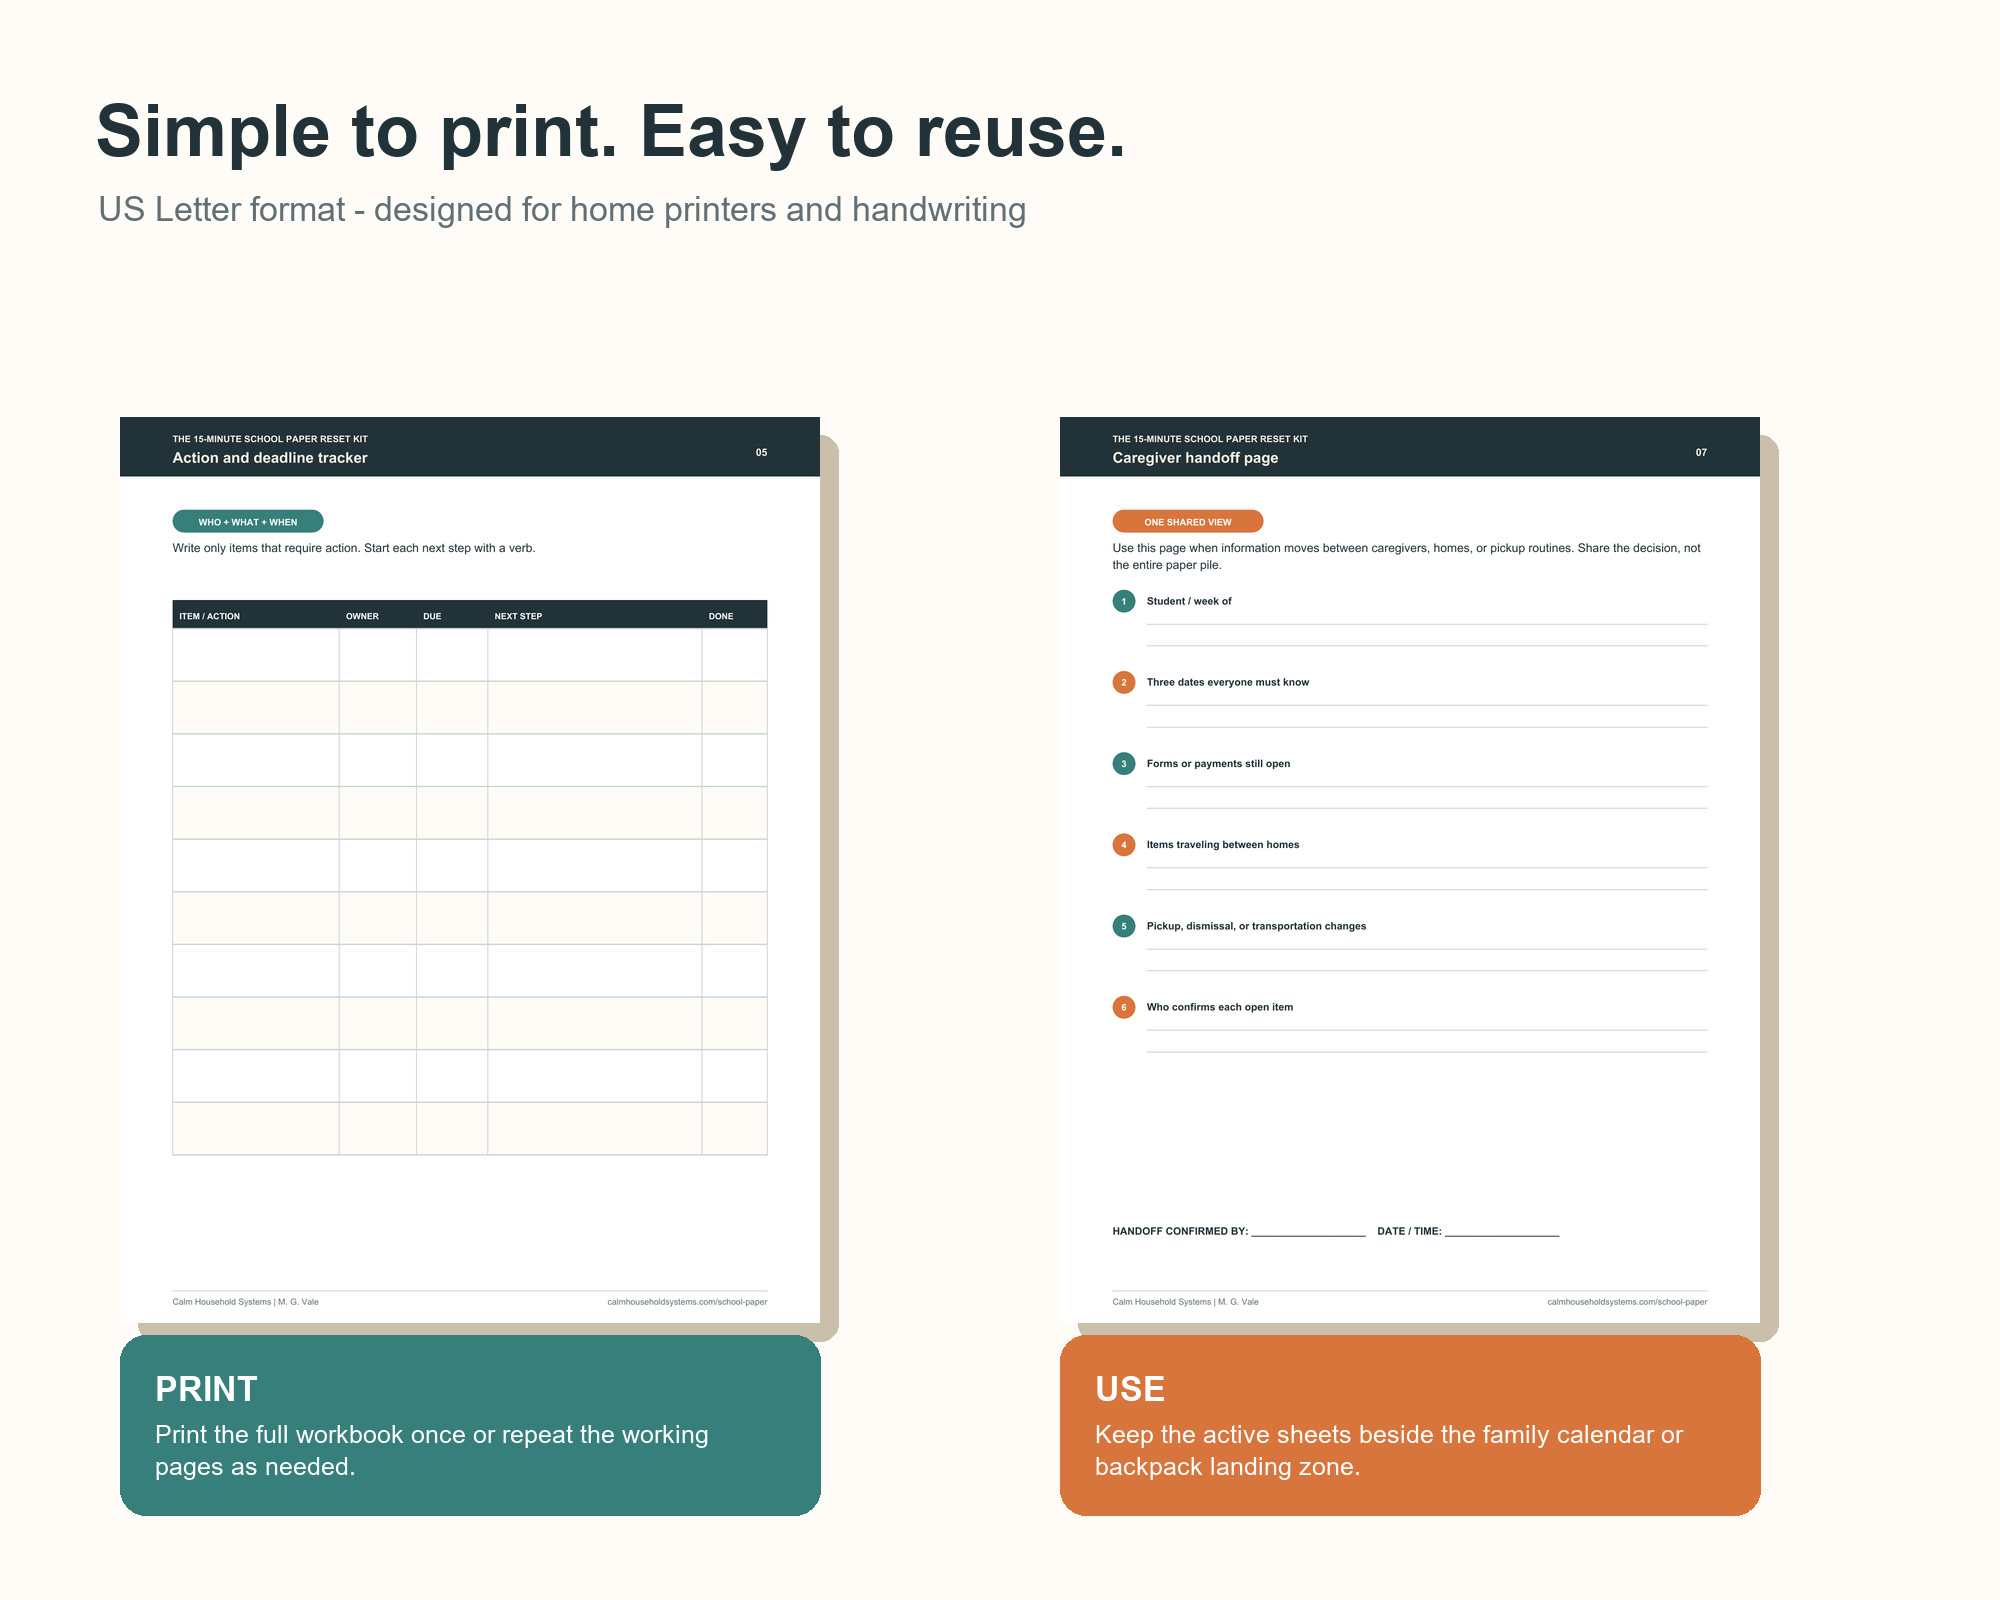Click Calm Household Systems footer on tracker page

(x=245, y=1302)
